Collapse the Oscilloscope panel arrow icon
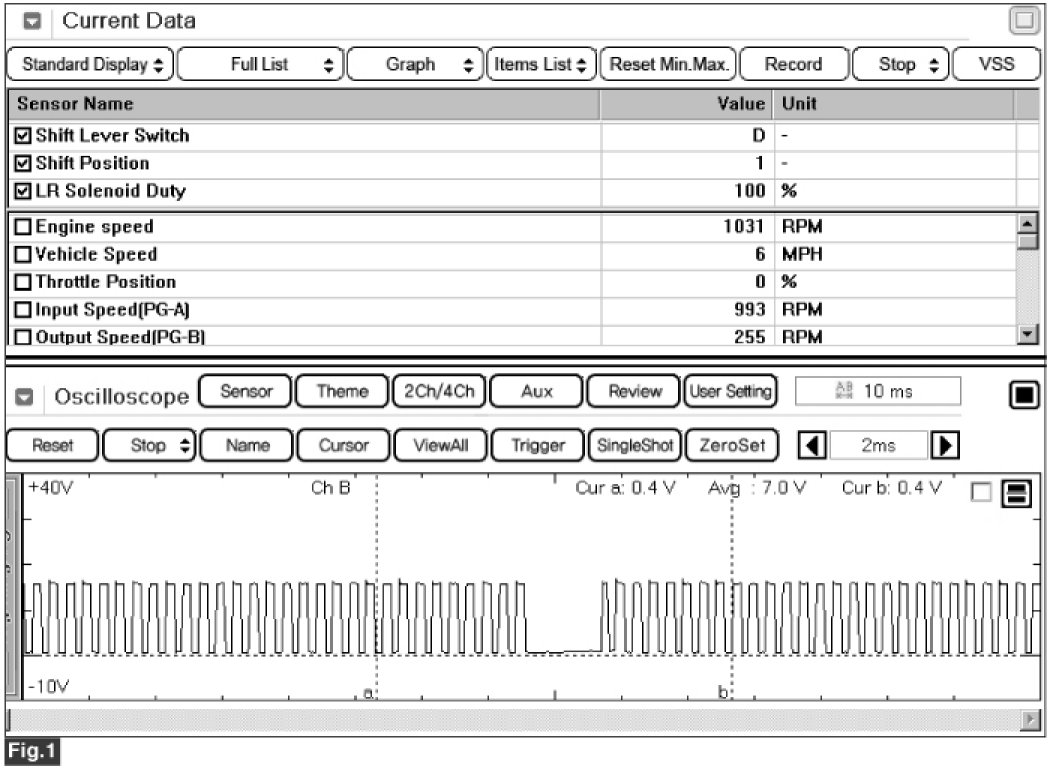Viewport: 1050px width, 769px height. point(32,397)
